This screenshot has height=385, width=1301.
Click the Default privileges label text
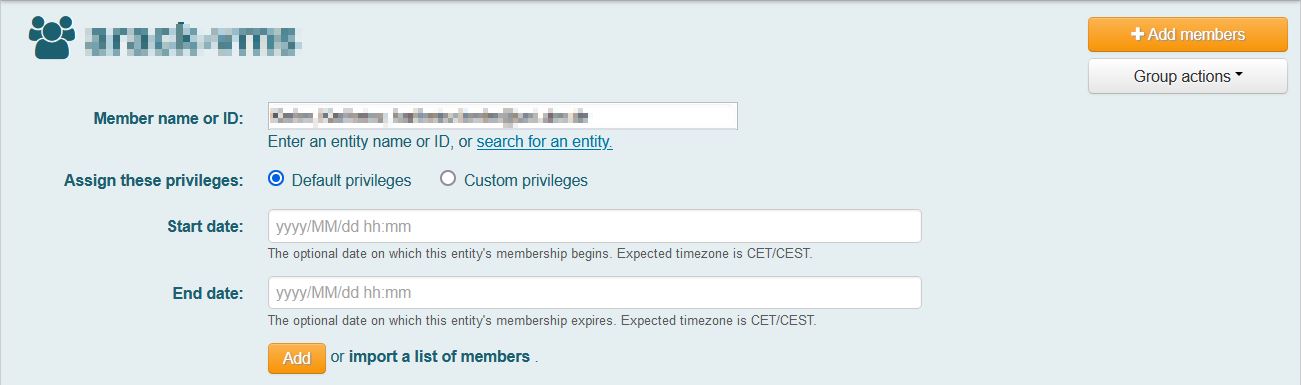point(351,181)
